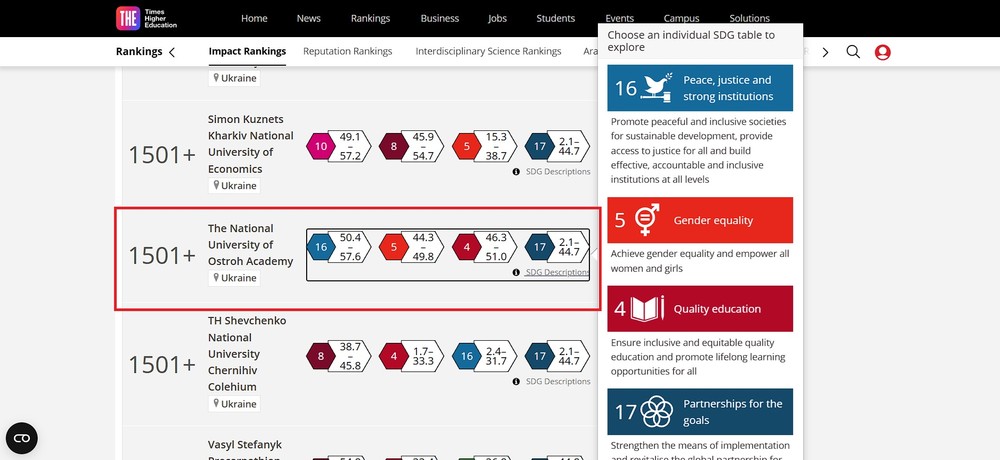The image size is (1000, 460).
Task: Open Simon Kuznets Kharkiv National University link
Action: [x=251, y=144]
